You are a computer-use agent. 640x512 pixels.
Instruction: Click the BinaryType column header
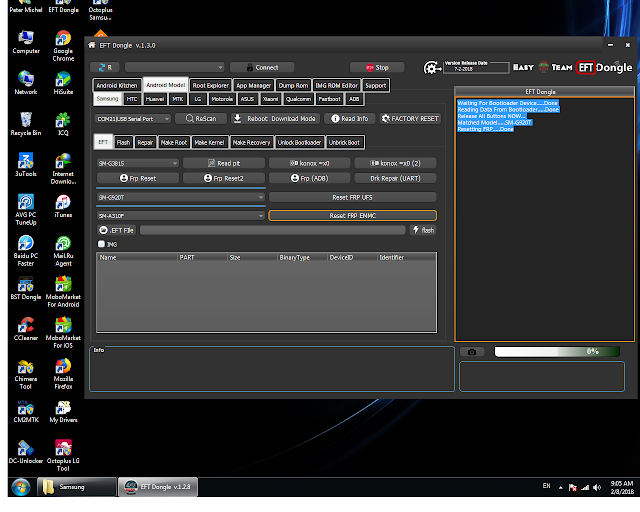pos(302,258)
